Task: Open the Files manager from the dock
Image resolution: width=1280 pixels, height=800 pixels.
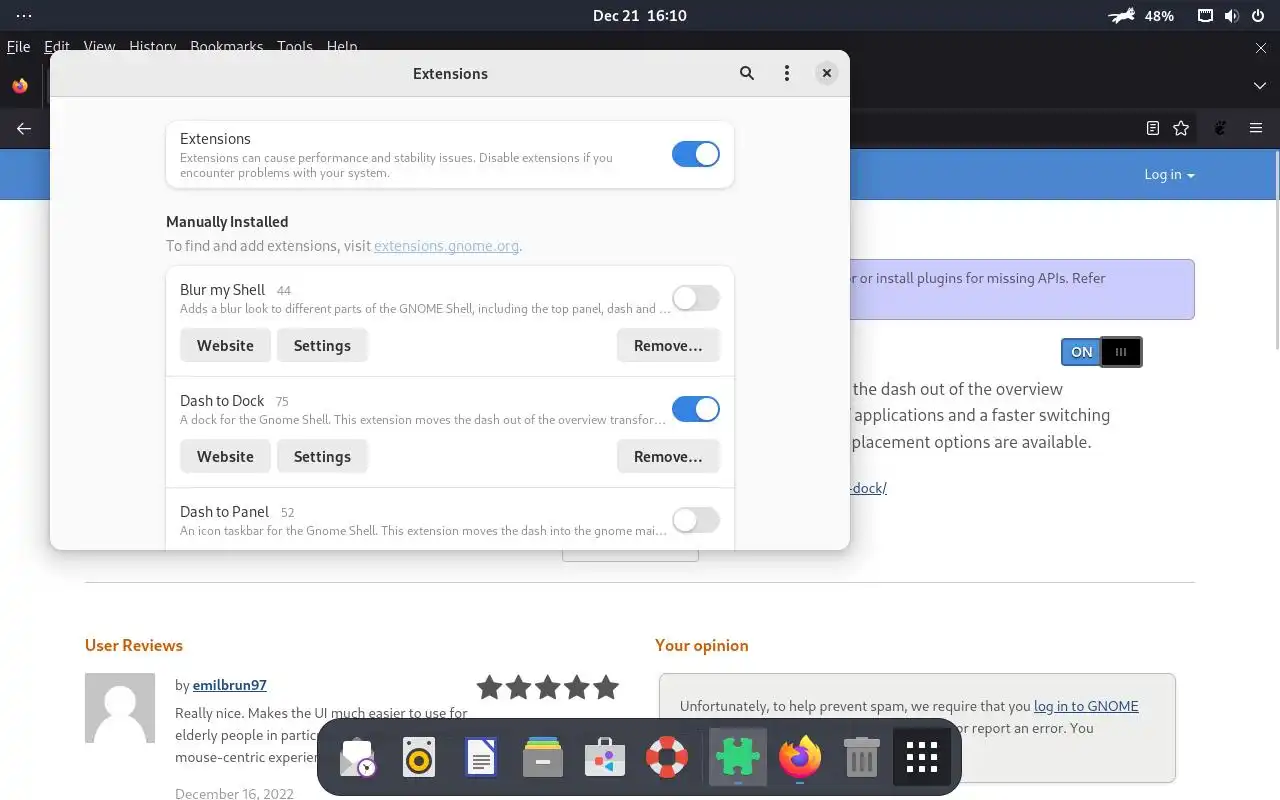Action: point(542,758)
